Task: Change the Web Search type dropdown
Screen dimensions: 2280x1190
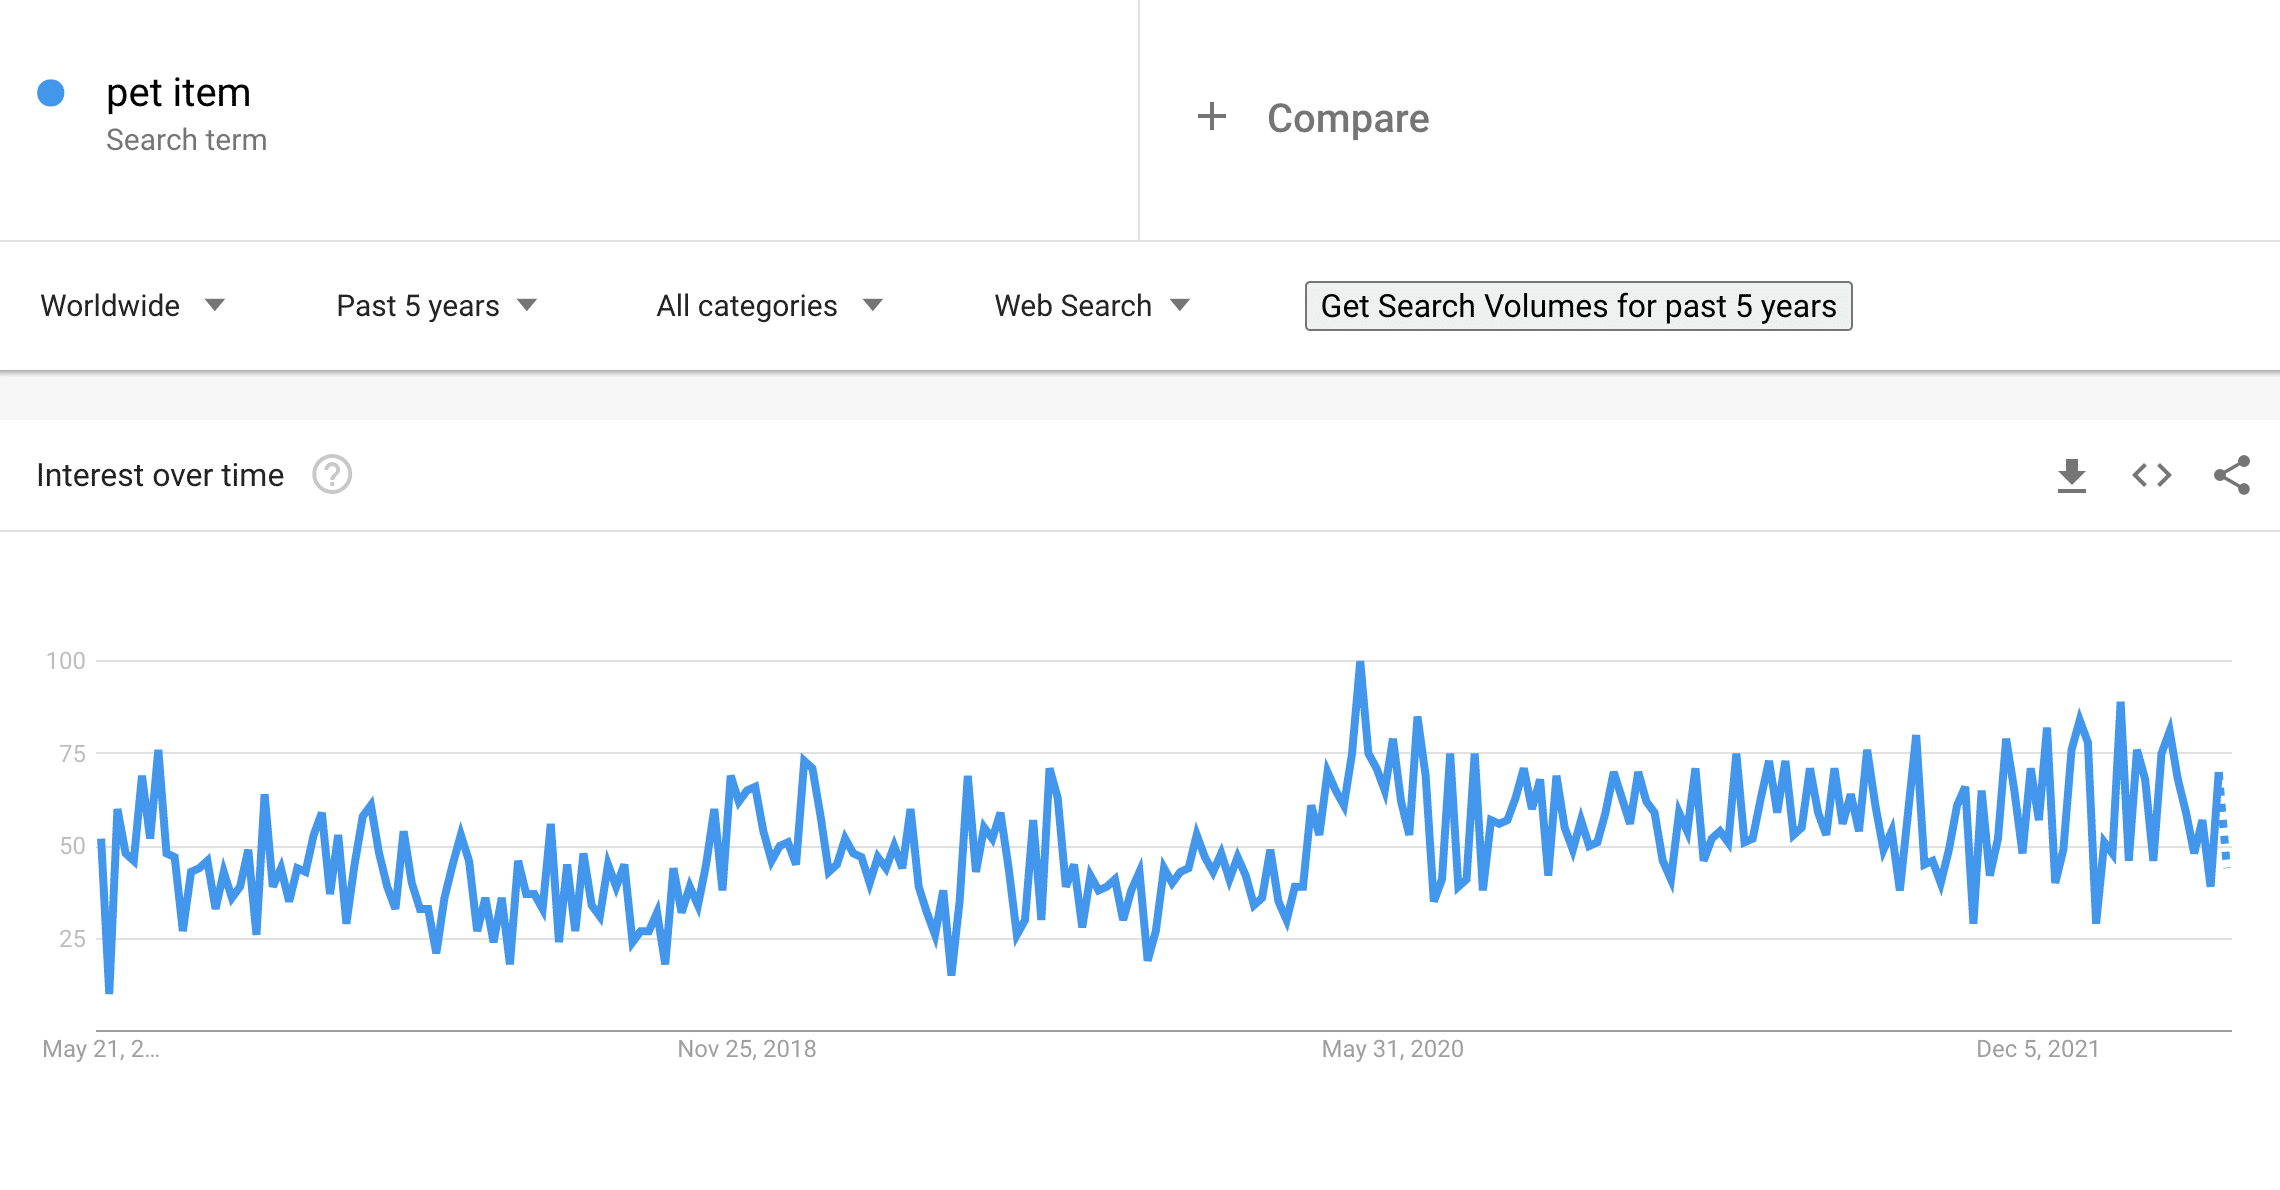Action: pos(1092,305)
